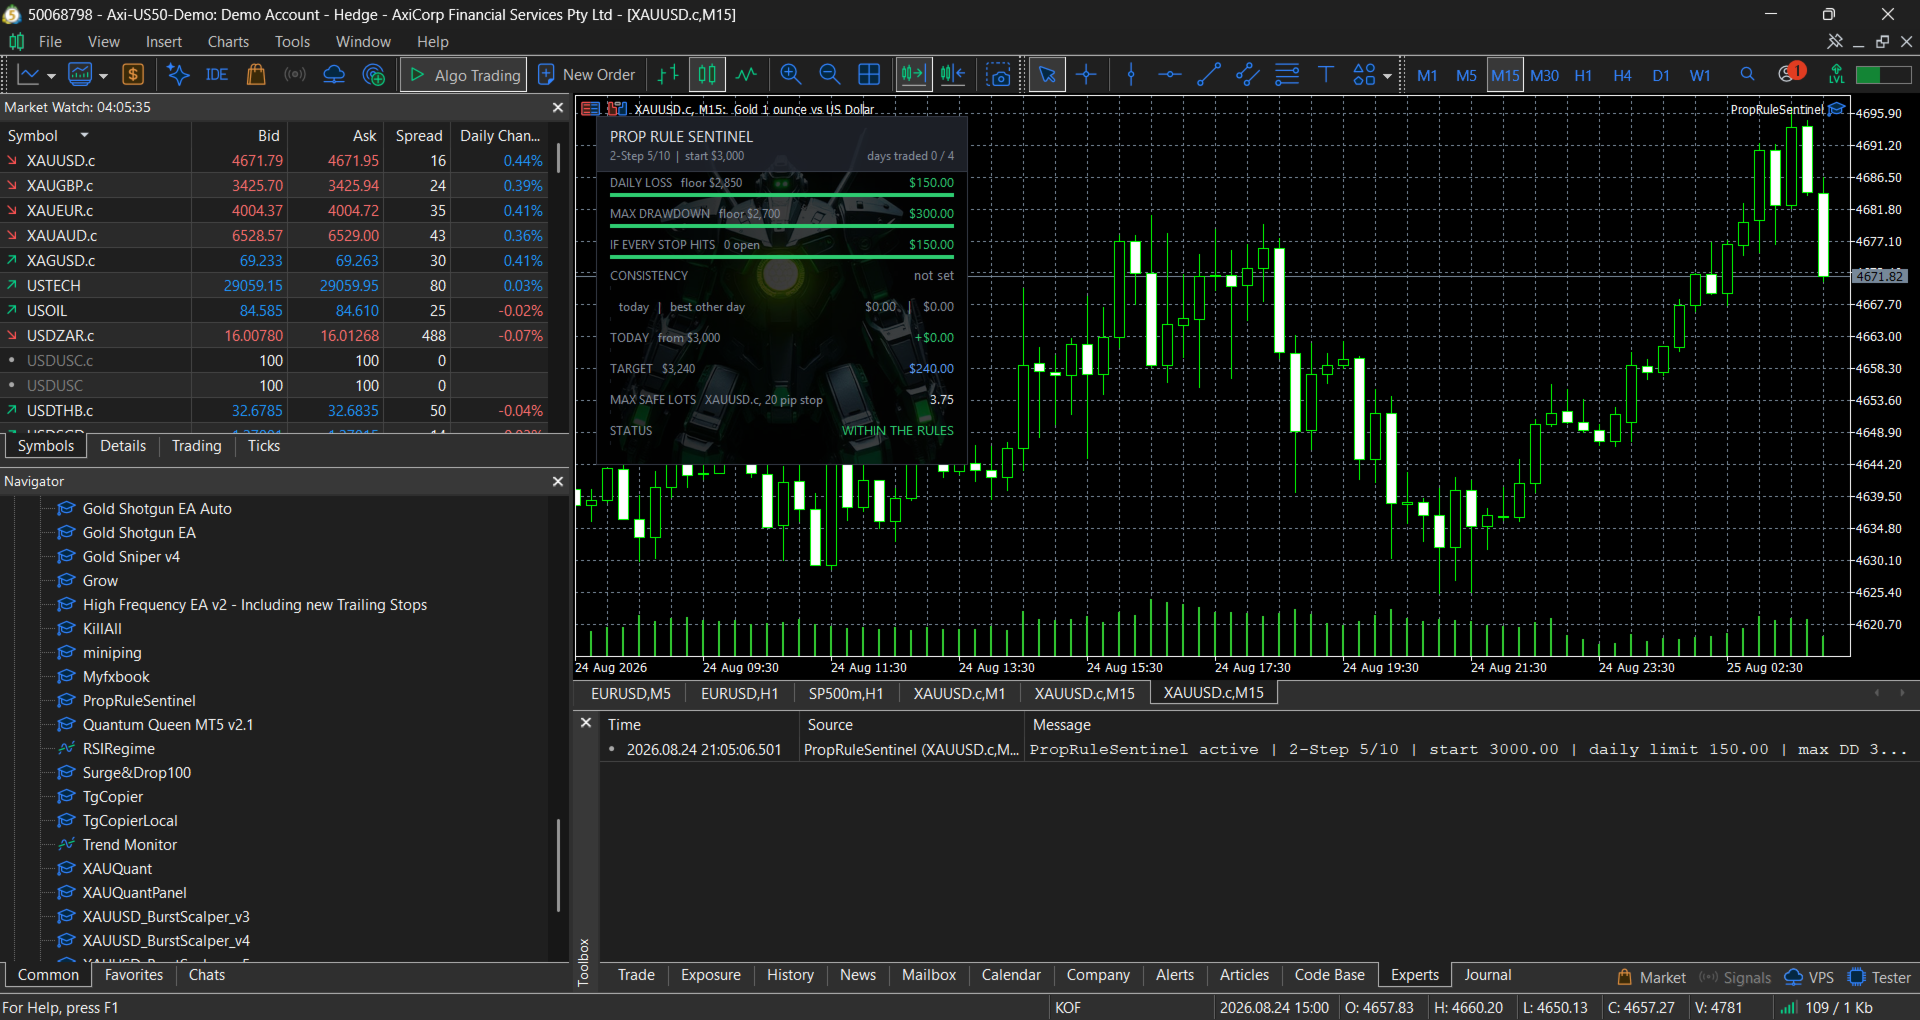Screen dimensions: 1920x1020
Task: Expand the Symbol column dropdown arrow
Action: point(85,135)
